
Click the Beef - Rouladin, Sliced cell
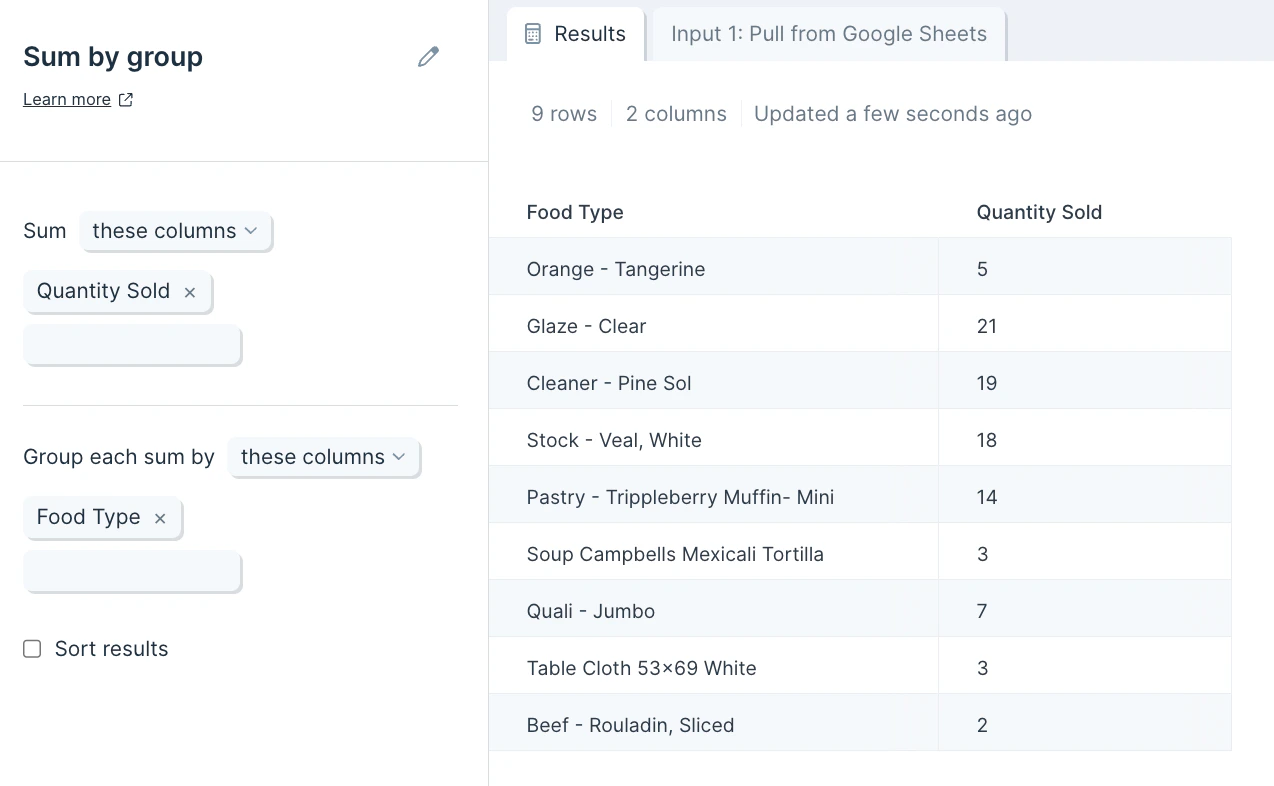[x=630, y=725]
